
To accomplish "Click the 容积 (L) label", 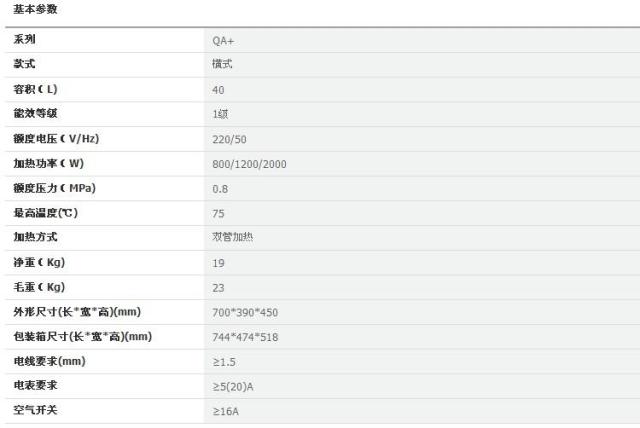I will [x=35, y=89].
